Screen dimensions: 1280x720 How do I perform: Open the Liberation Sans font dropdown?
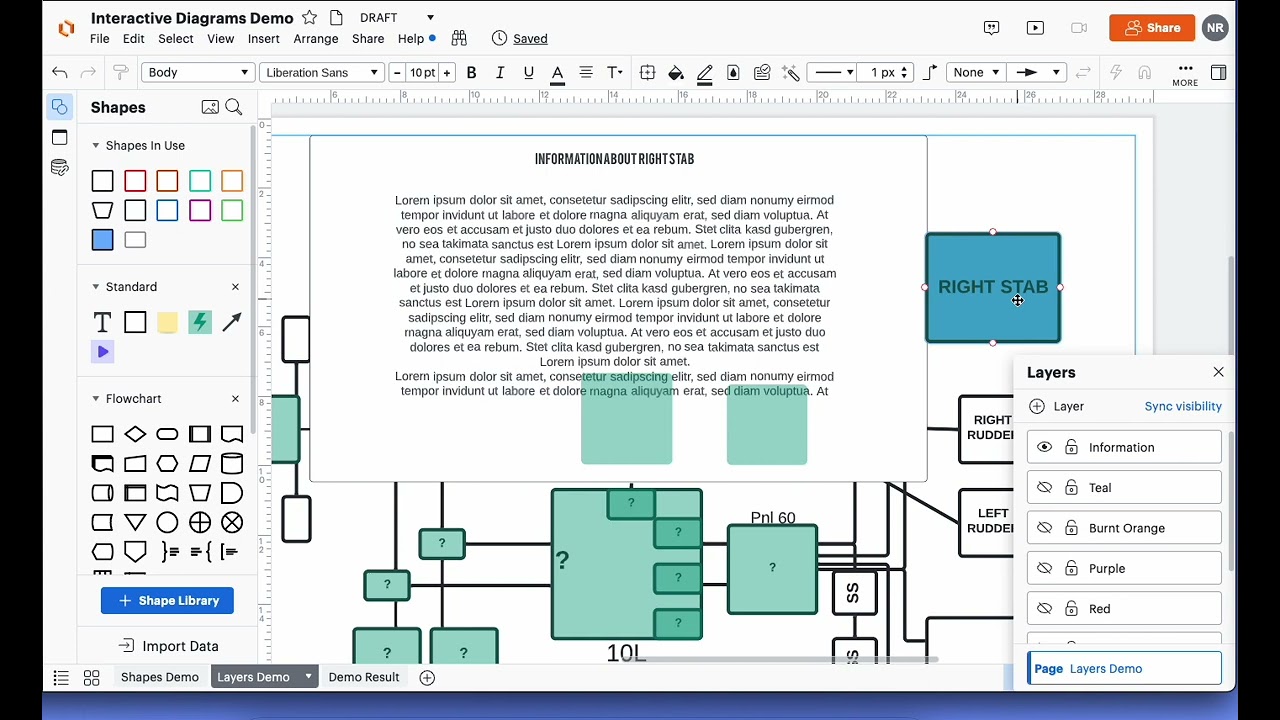[x=321, y=72]
